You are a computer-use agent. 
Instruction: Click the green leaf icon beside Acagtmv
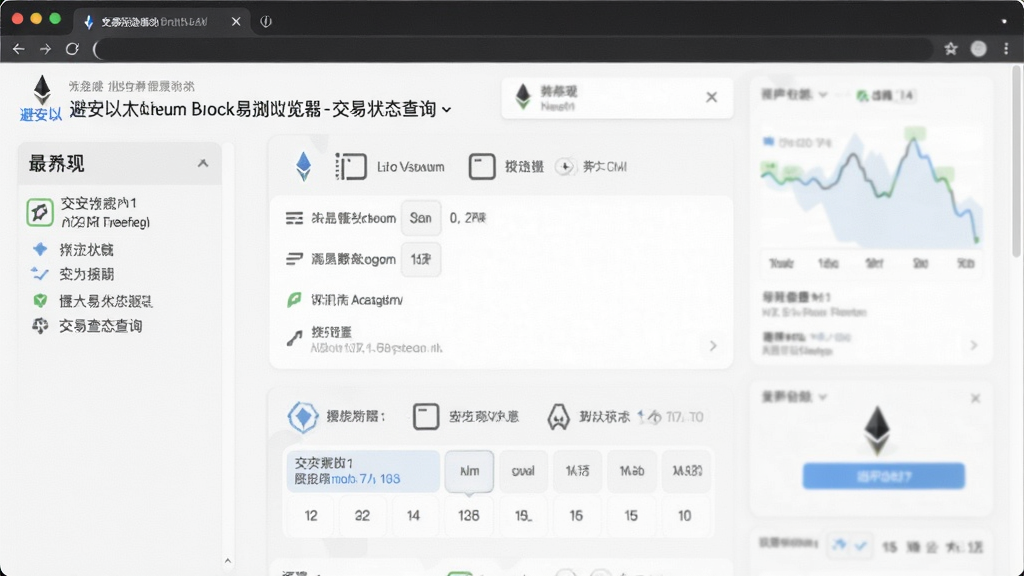pyautogui.click(x=294, y=300)
